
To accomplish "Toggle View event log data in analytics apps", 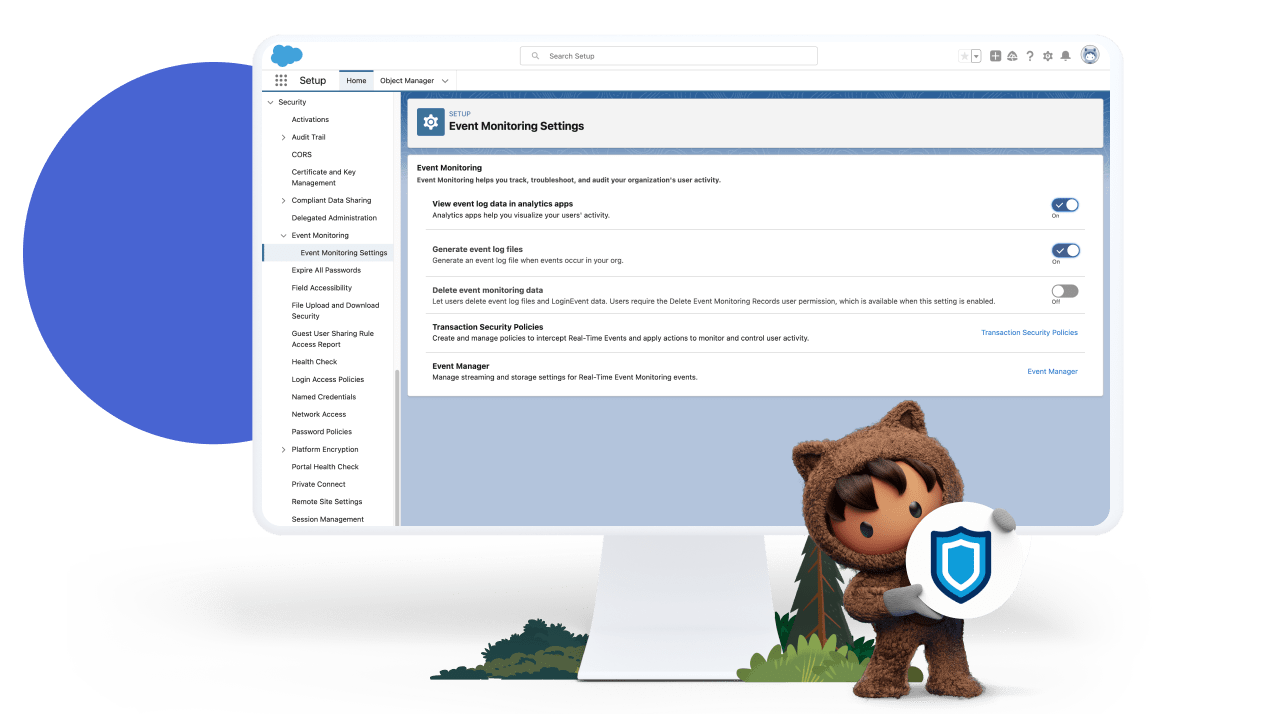I will click(1064, 205).
